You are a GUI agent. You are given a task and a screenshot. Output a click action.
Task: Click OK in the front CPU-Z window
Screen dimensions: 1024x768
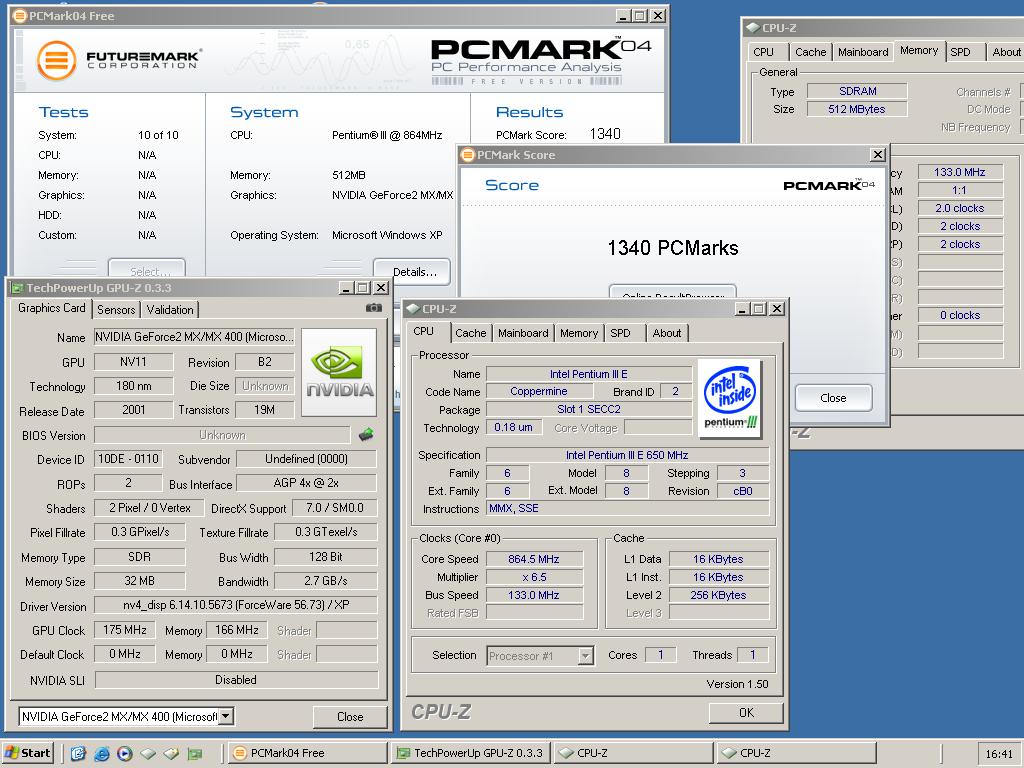coord(746,712)
